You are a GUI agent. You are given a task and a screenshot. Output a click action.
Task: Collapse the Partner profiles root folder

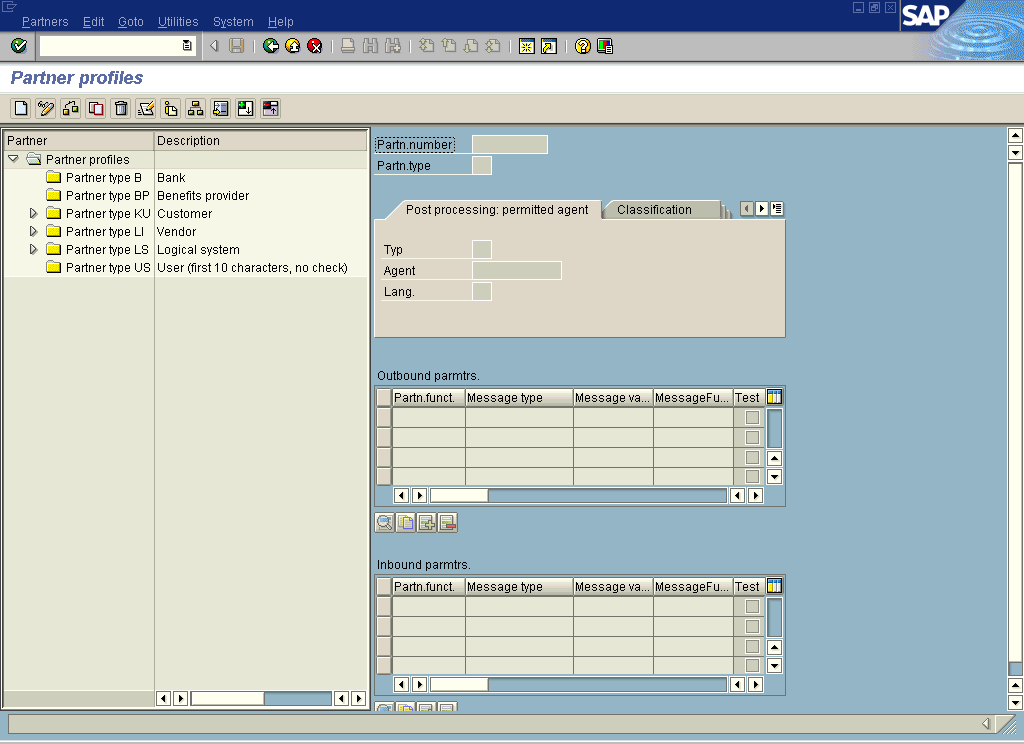click(x=12, y=158)
